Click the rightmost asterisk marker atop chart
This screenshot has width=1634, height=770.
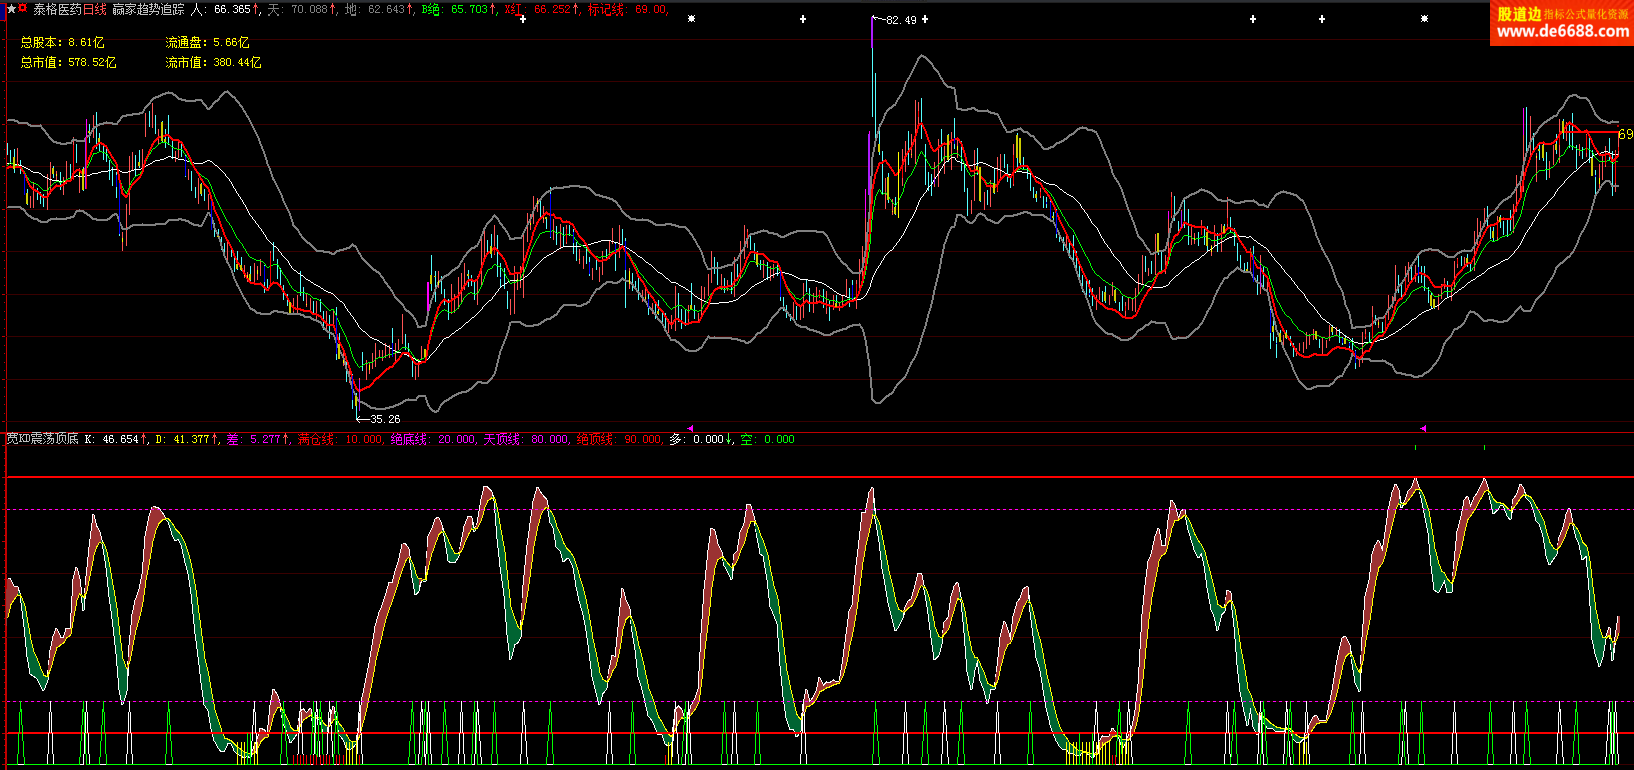pyautogui.click(x=1424, y=19)
